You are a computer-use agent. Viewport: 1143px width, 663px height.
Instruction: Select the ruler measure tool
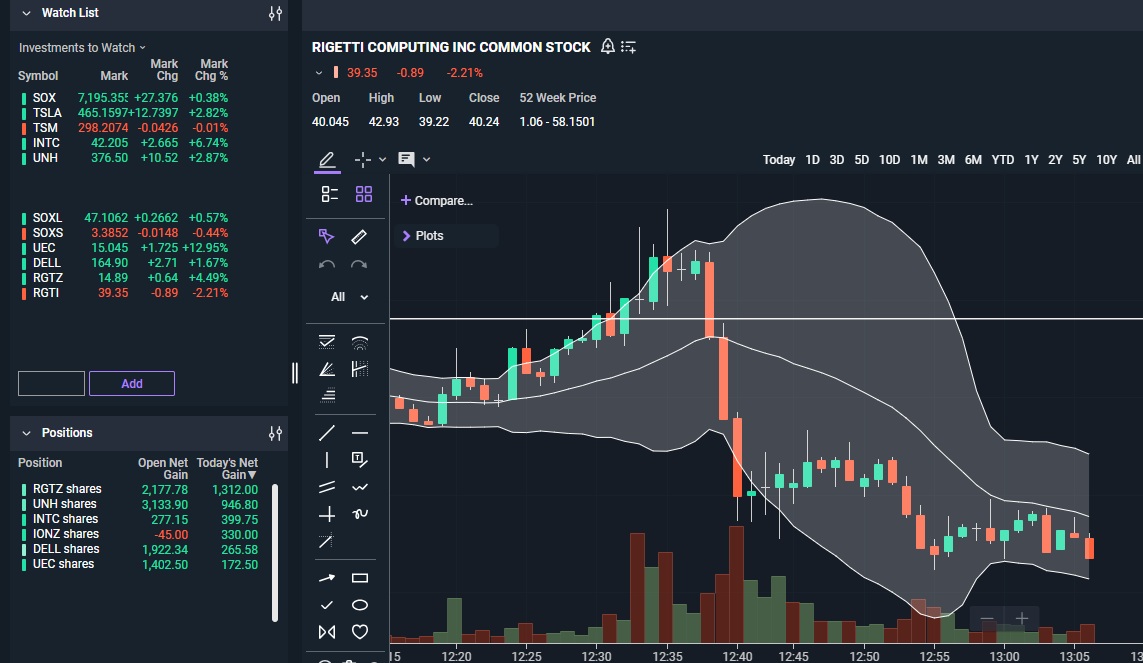pyautogui.click(x=359, y=237)
